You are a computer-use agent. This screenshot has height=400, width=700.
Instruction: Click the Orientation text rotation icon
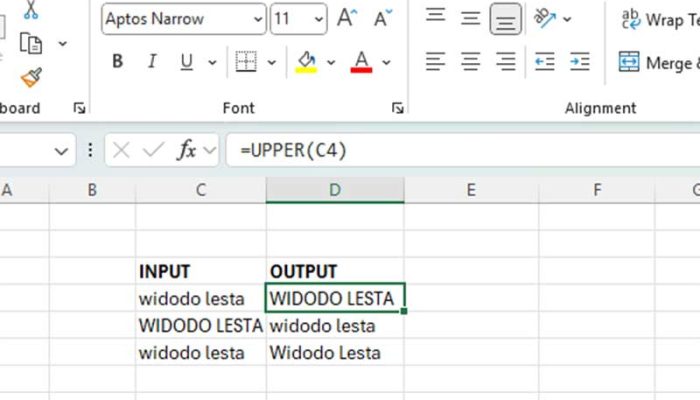tap(545, 18)
